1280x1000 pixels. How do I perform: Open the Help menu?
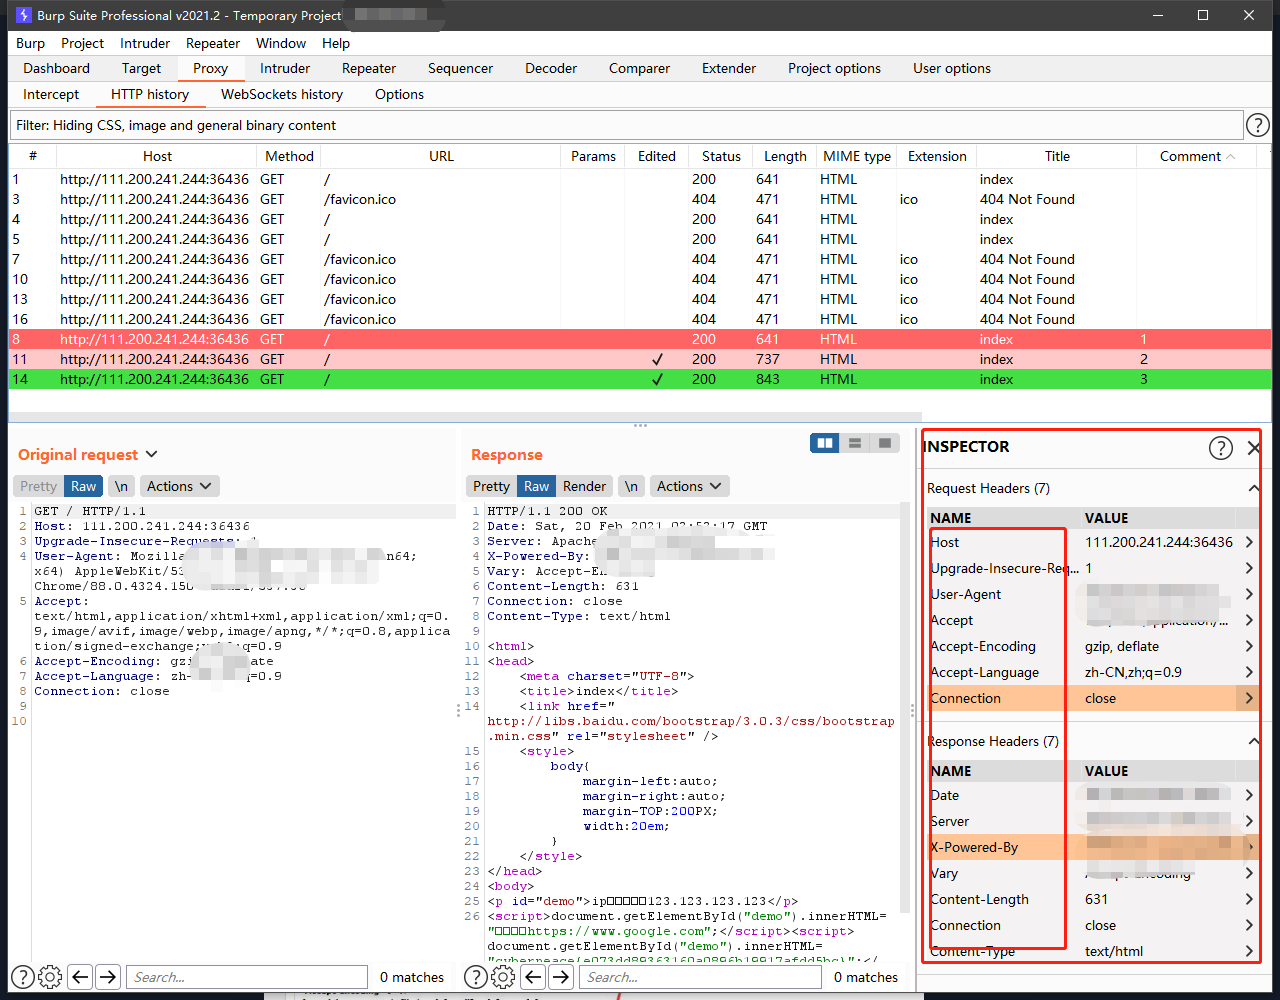pos(336,43)
